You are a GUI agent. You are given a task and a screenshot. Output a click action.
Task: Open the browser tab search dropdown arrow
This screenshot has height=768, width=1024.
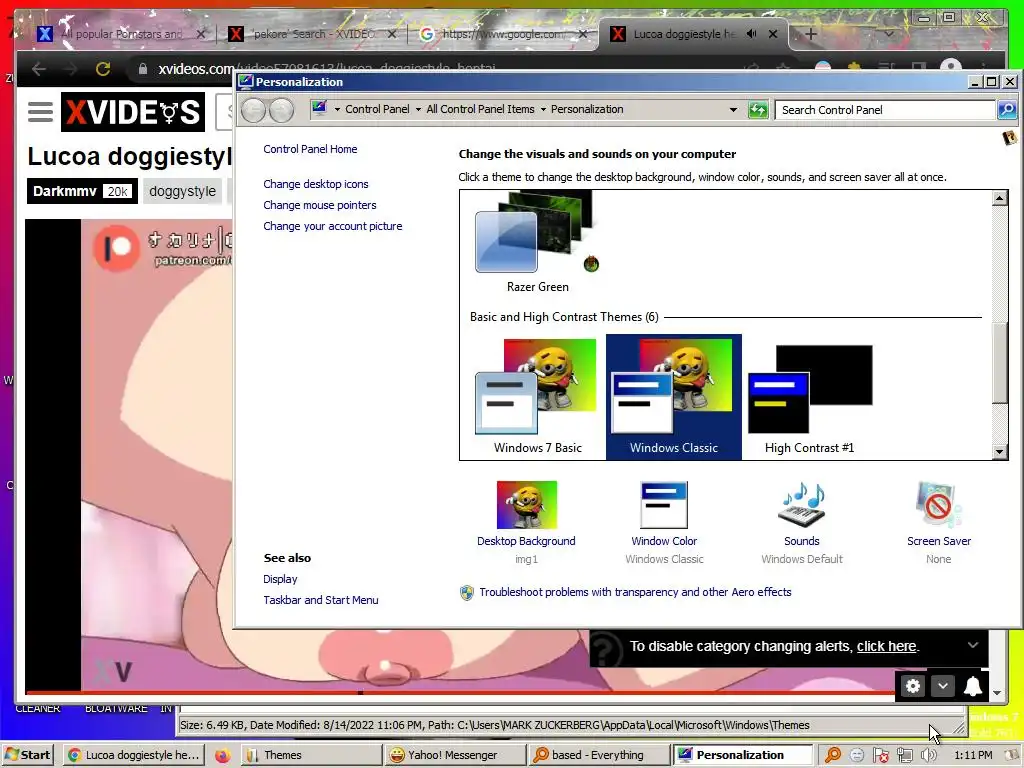[x=889, y=33]
